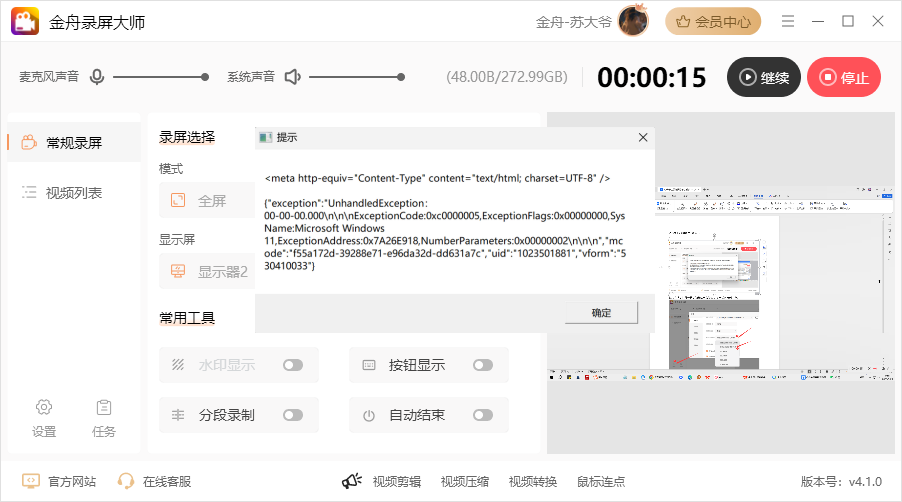Open the user avatar profile picture
This screenshot has height=502, width=902.
click(x=633, y=21)
